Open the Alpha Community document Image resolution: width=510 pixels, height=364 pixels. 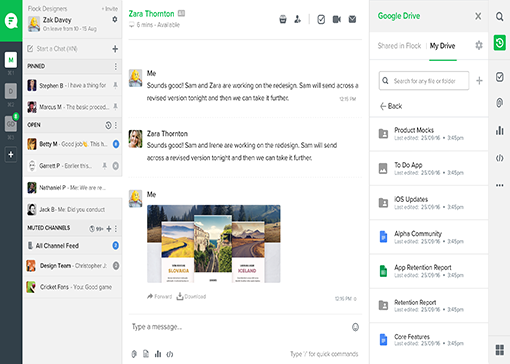[x=429, y=237]
